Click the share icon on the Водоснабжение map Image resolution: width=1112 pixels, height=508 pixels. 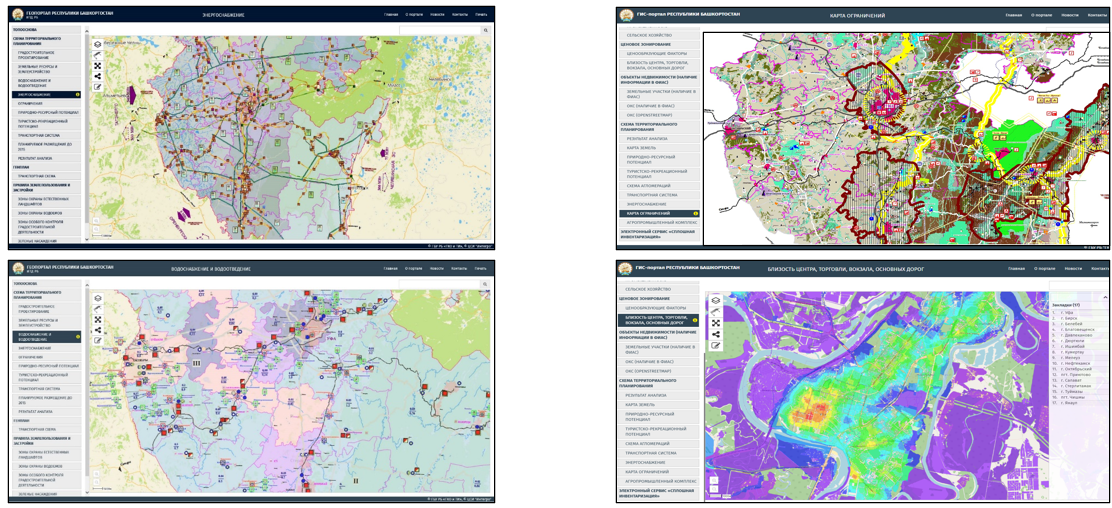point(98,330)
